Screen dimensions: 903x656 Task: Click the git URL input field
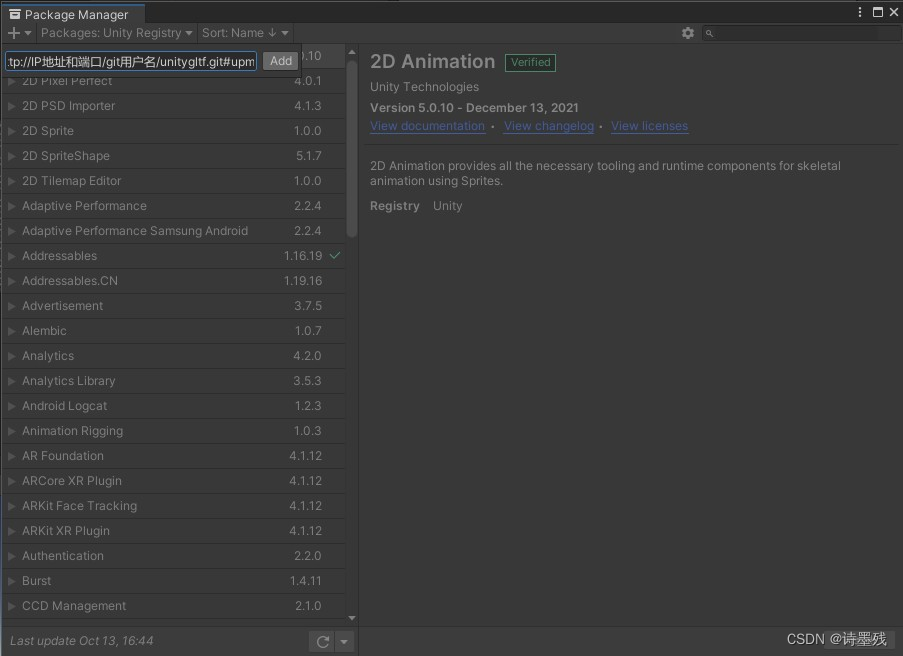click(x=130, y=60)
